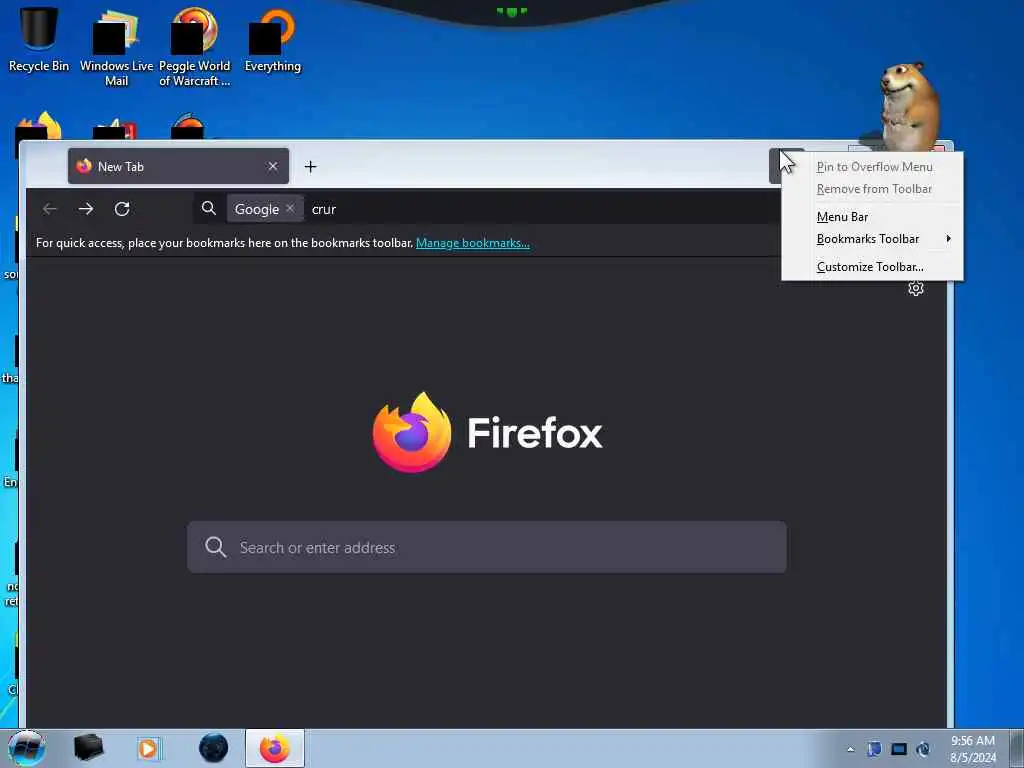Open a new tab with the plus button
The image size is (1024, 768).
[x=310, y=167]
